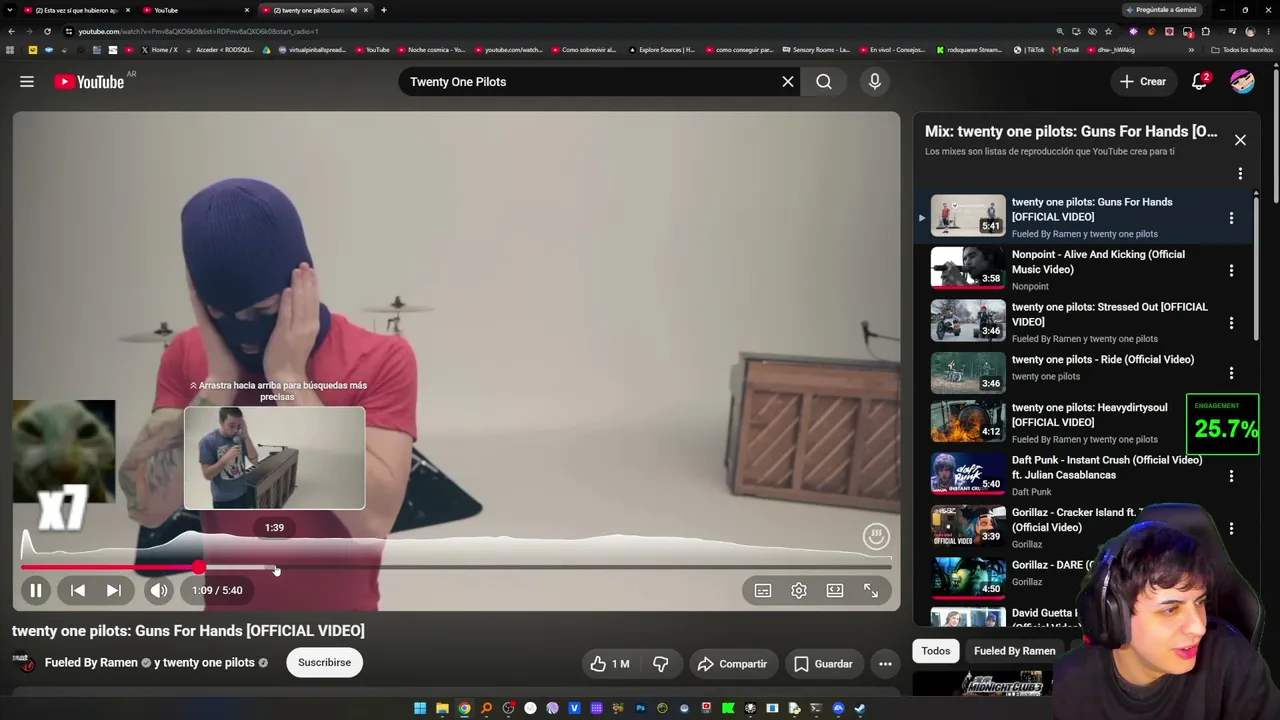Image resolution: width=1280 pixels, height=720 pixels.
Task: Close the Mix playlist panel
Action: click(1240, 140)
